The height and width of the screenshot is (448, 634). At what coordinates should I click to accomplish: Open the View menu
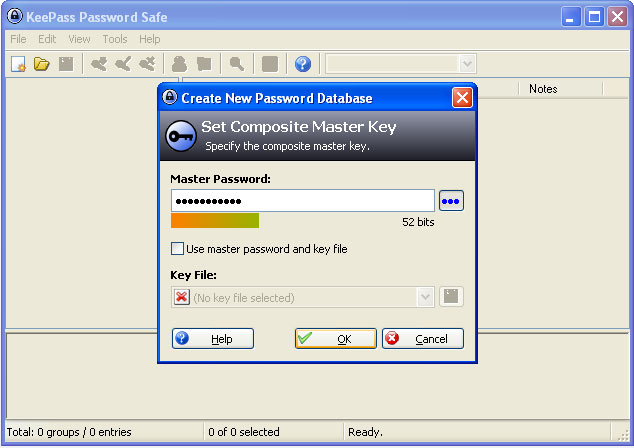tap(79, 39)
